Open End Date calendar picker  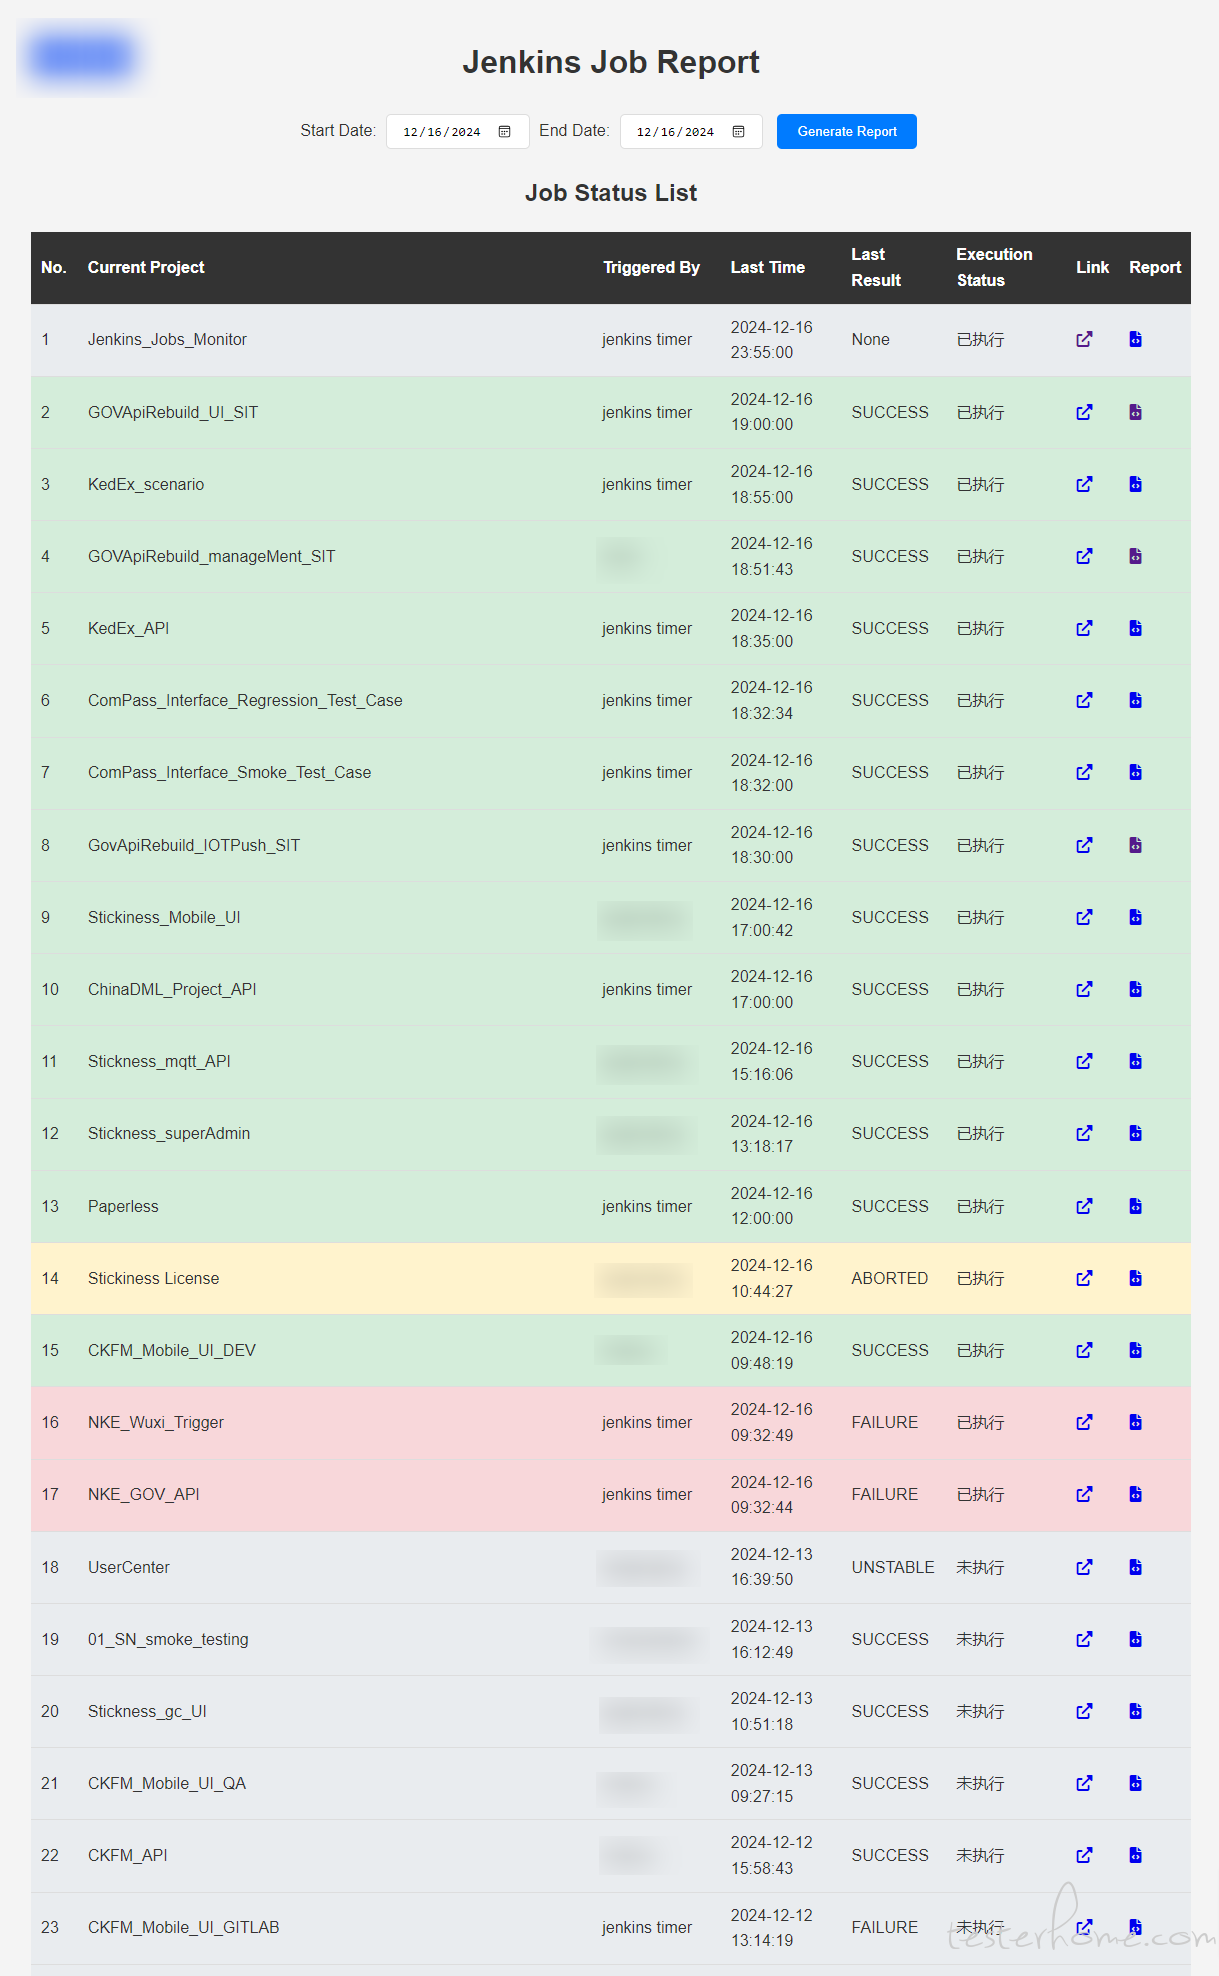coord(738,132)
